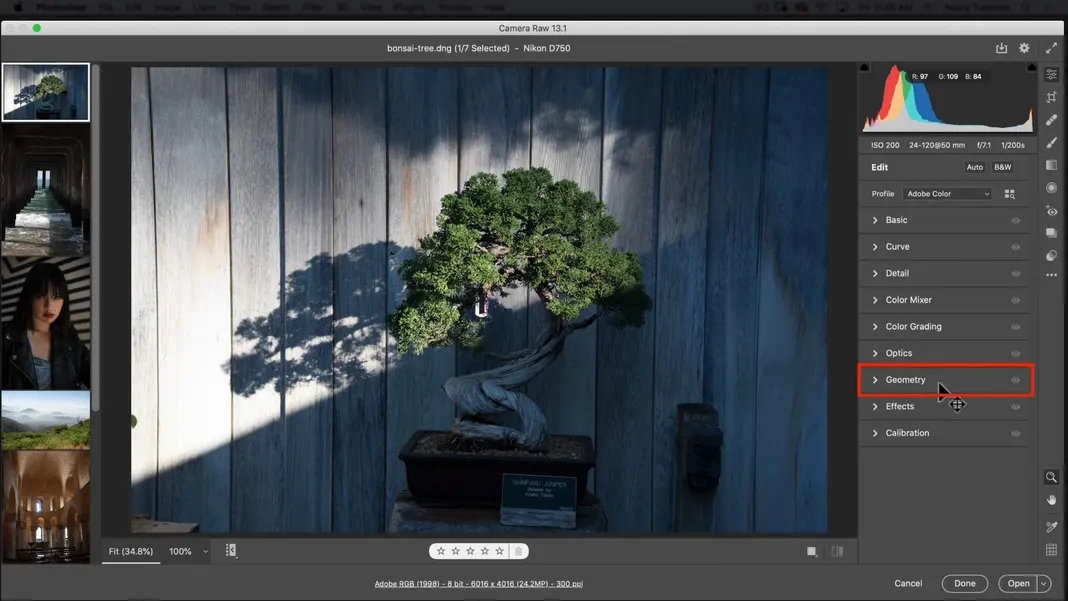Expand the Optics panel chevron

pyautogui.click(x=875, y=353)
